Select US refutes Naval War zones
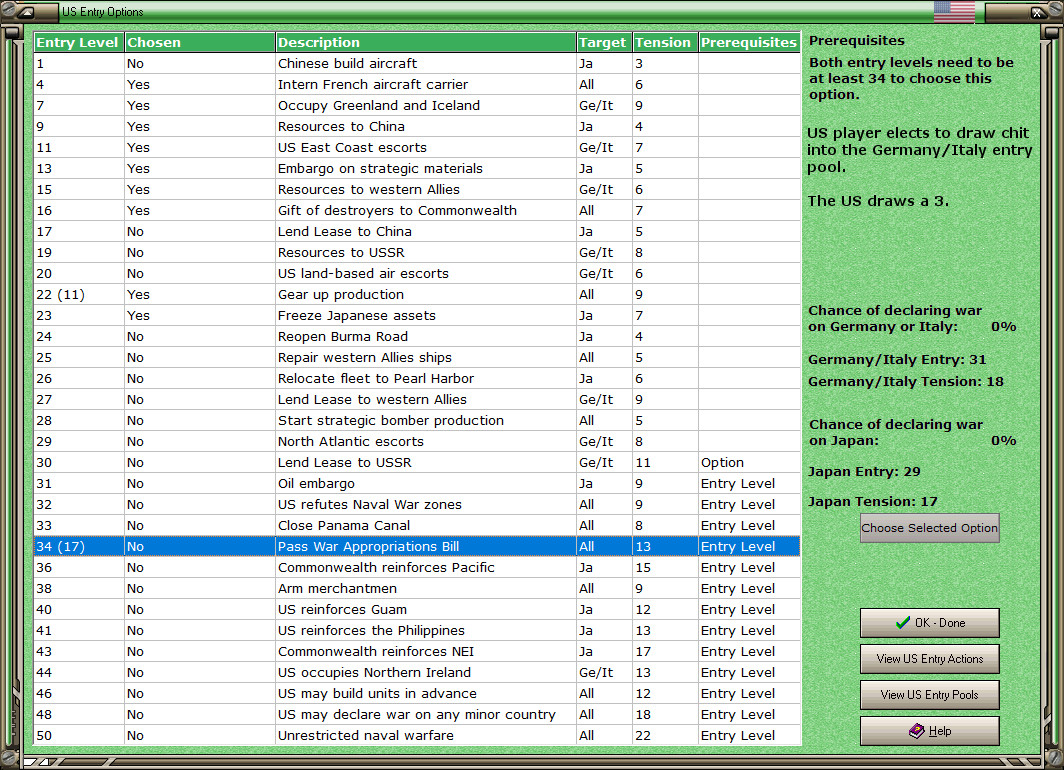 417,505
